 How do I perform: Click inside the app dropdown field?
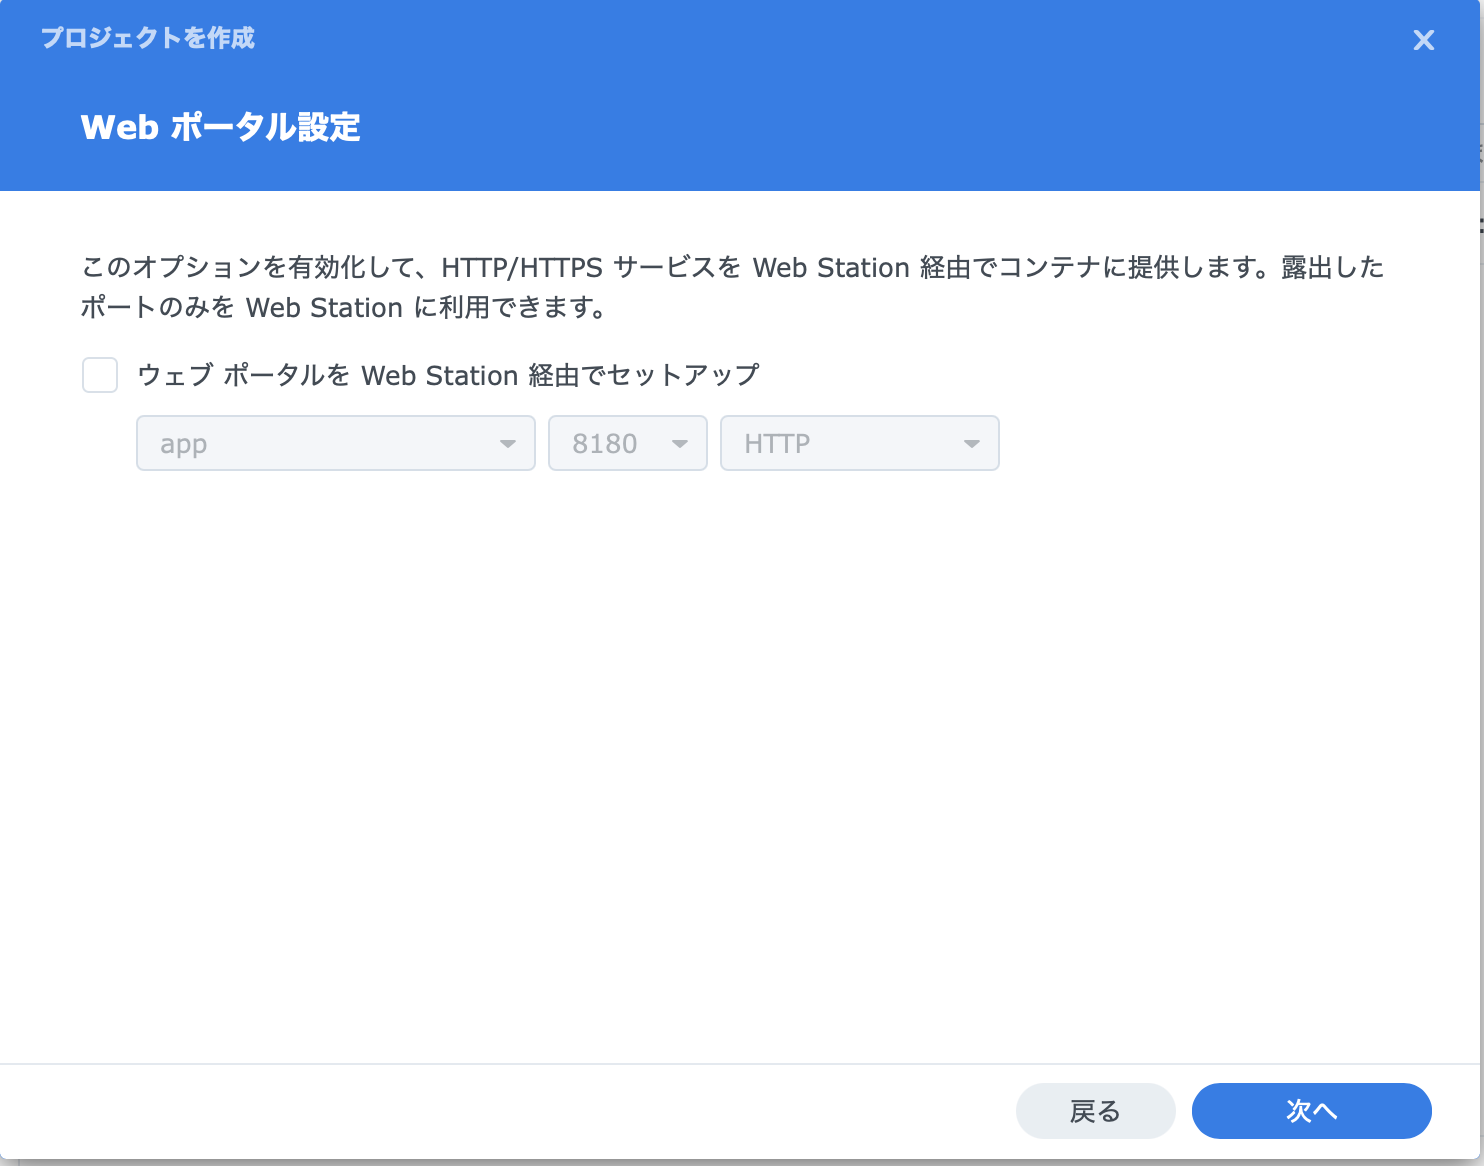tap(300, 443)
